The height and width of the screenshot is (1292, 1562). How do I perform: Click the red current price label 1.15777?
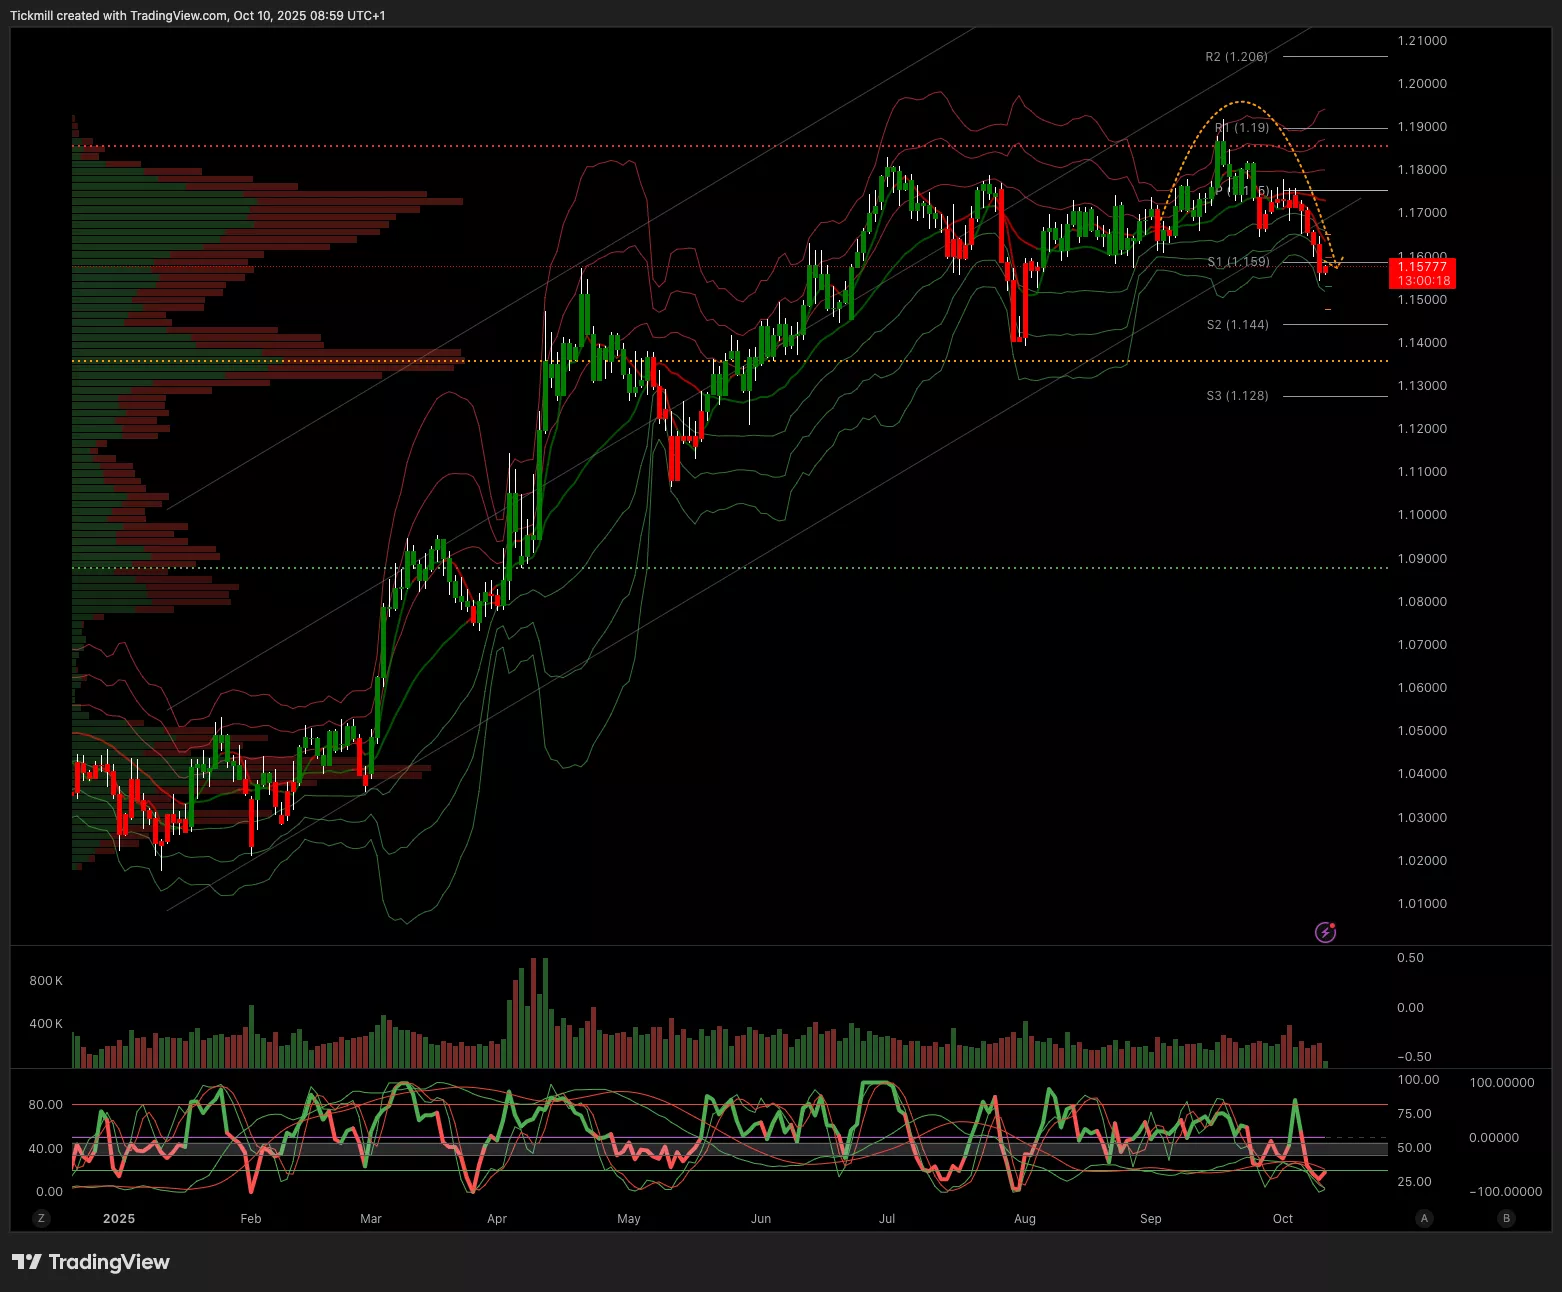click(1422, 267)
